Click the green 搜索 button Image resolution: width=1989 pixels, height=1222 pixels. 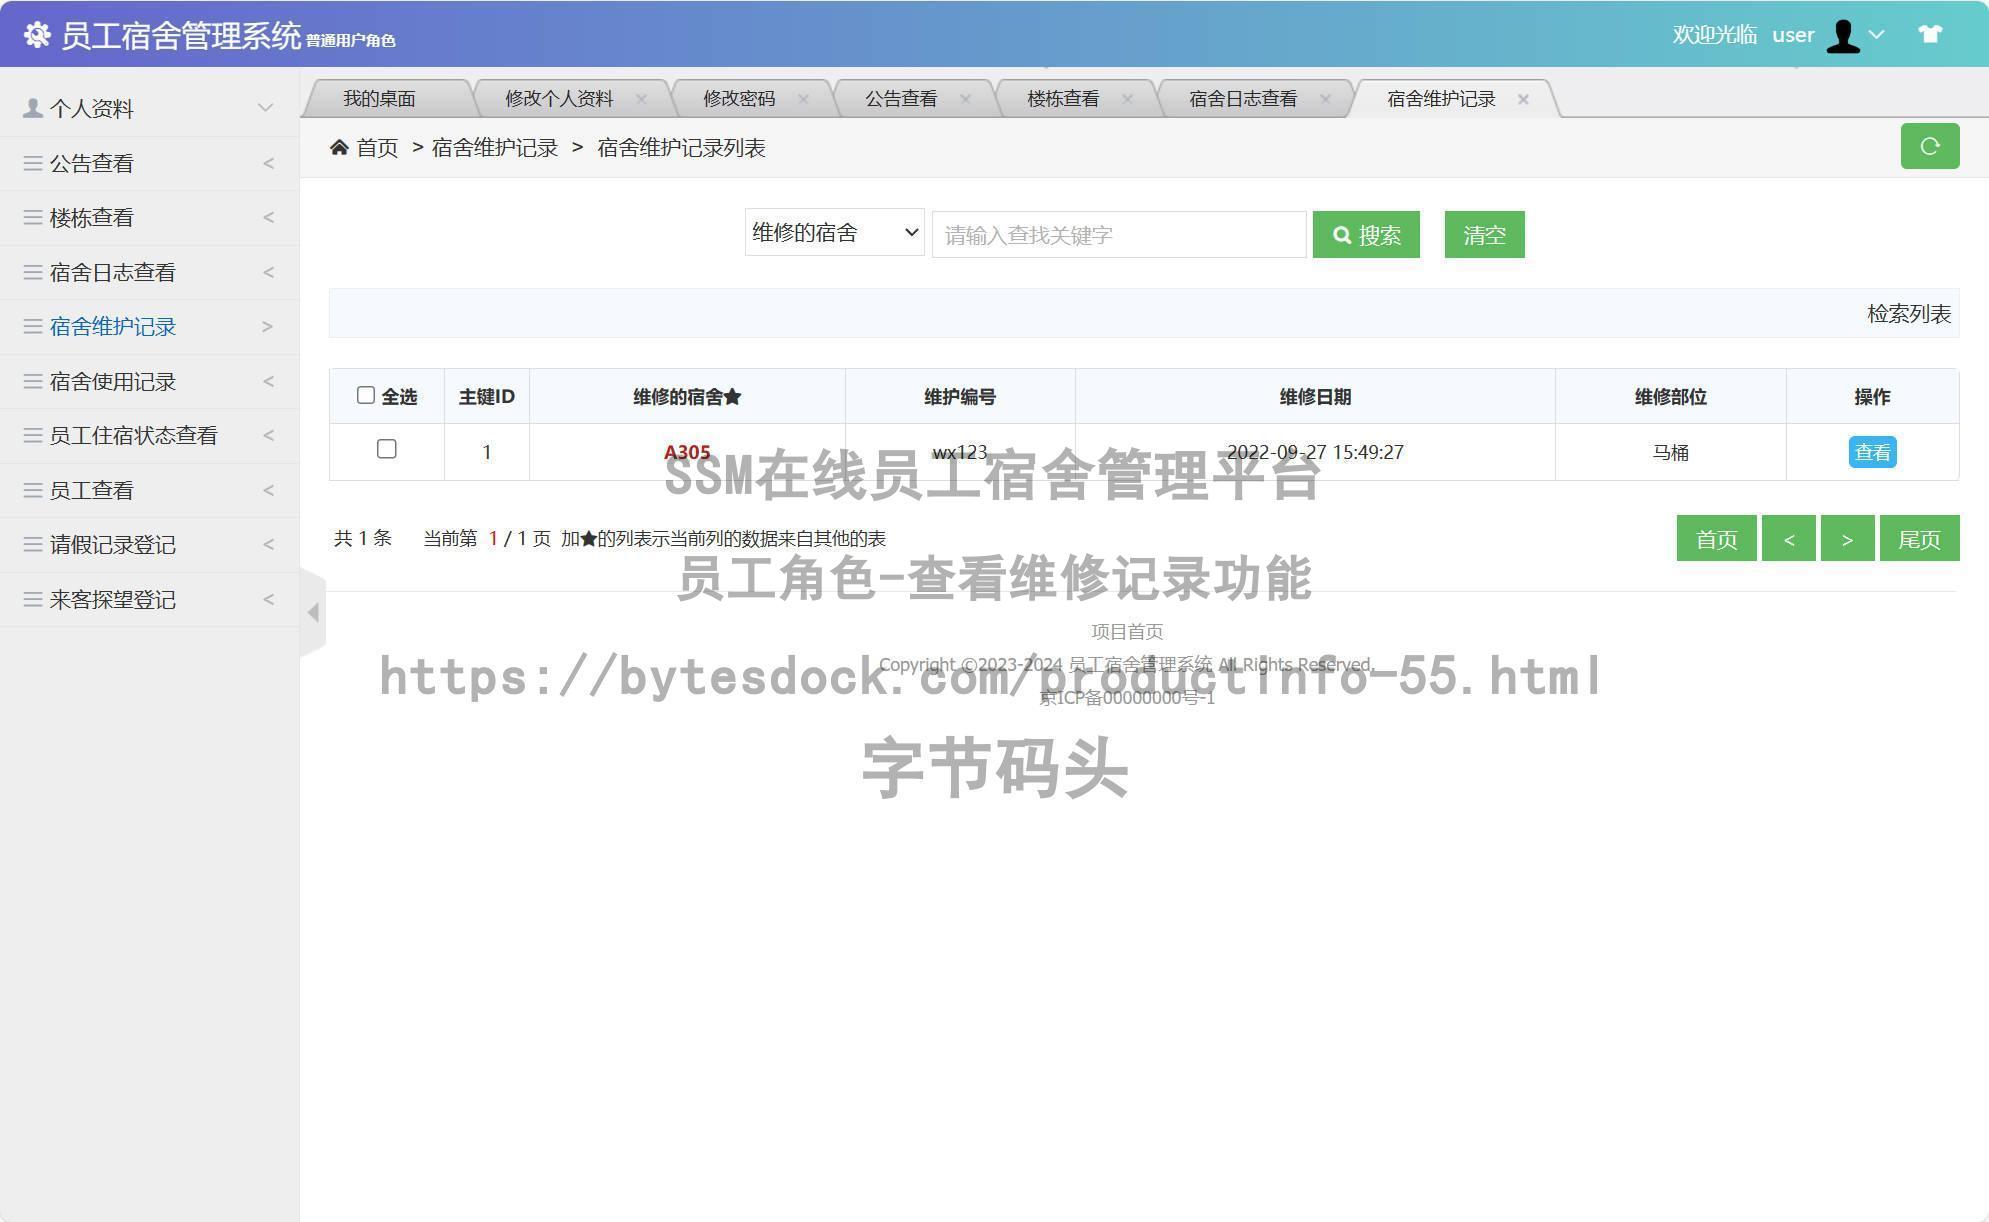click(1366, 234)
